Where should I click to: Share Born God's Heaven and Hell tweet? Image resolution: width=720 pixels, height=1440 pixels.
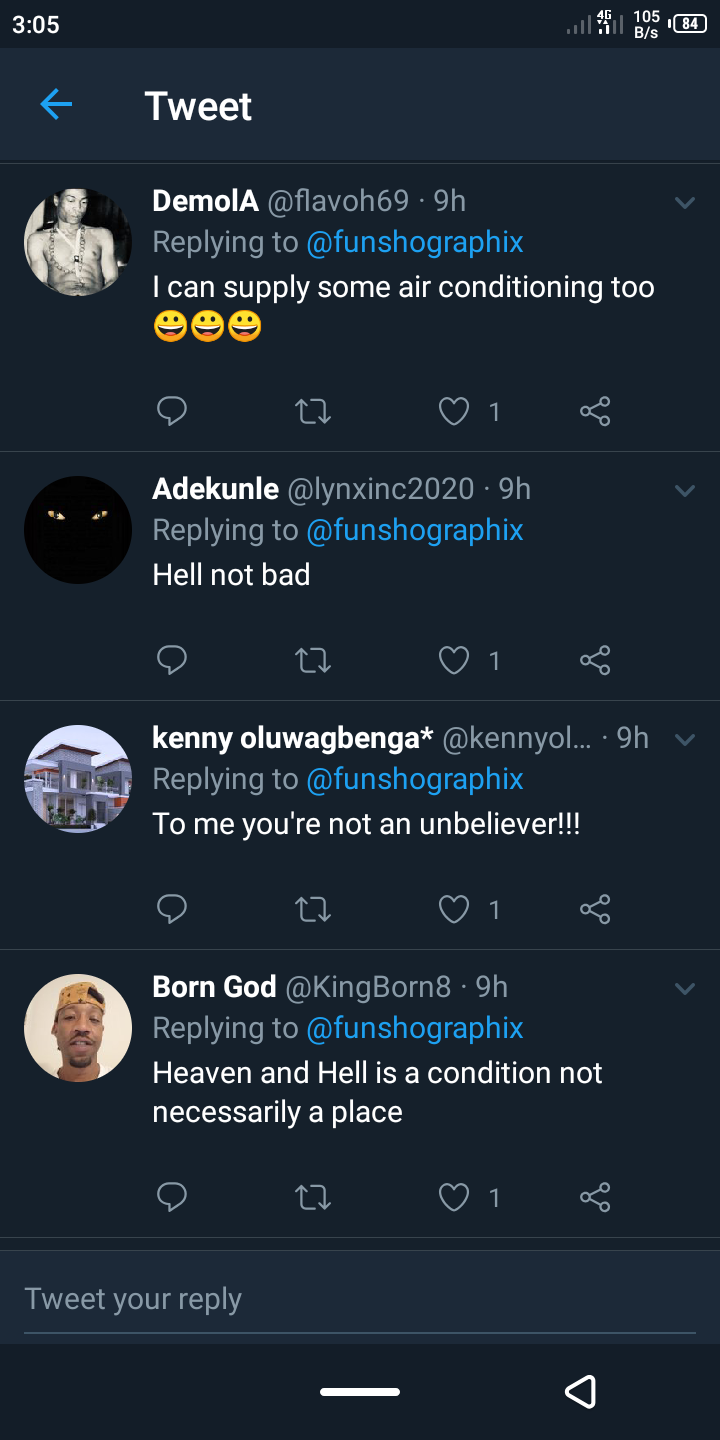click(x=595, y=1197)
